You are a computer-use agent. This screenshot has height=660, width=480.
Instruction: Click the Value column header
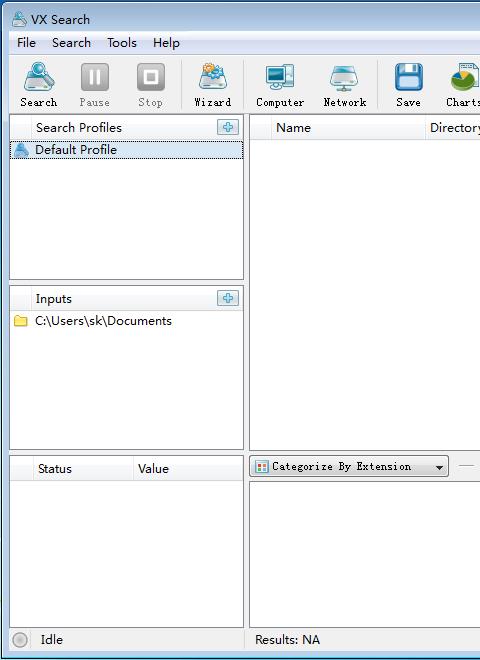(188, 468)
